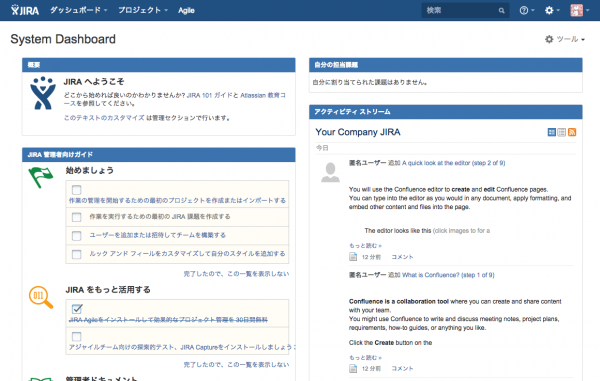Image resolution: width=600 pixels, height=381 pixels.
Task: Click the user avatar in header
Action: (576, 10)
